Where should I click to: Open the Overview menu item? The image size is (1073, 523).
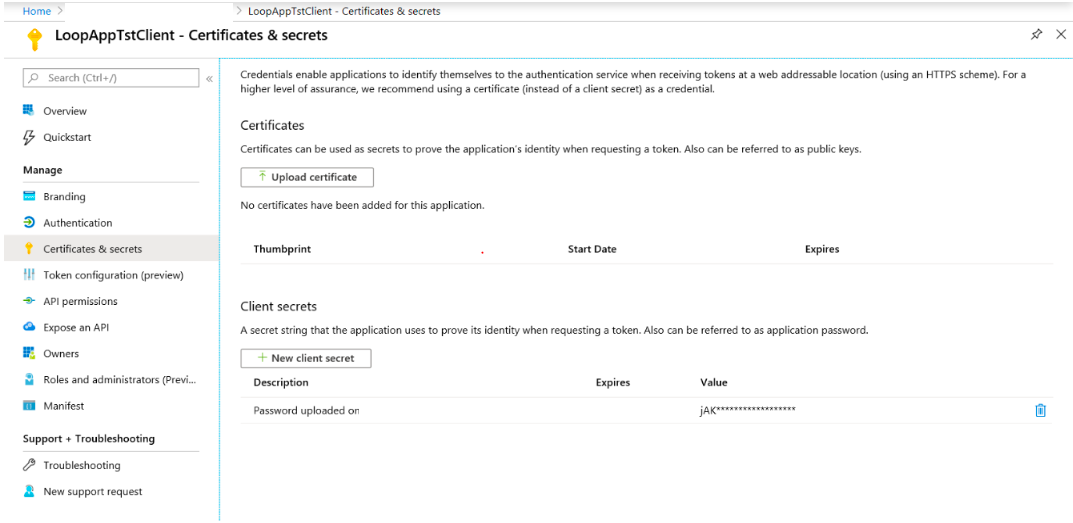65,111
